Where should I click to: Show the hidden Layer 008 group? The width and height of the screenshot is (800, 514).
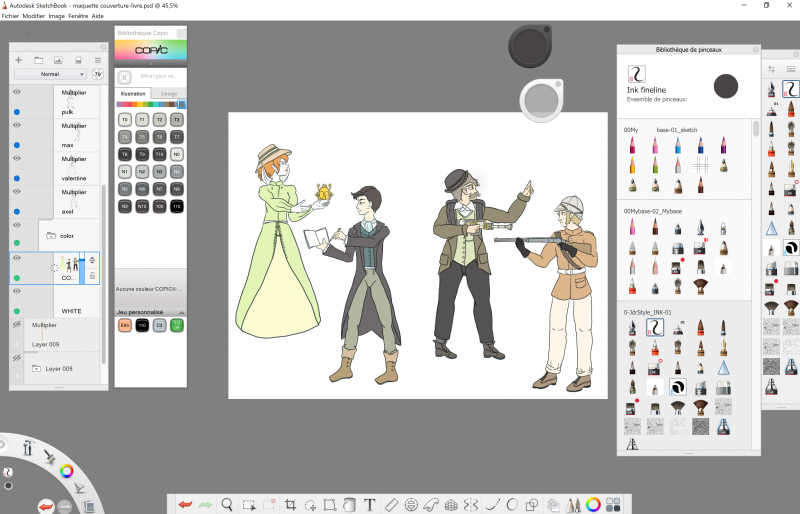[17, 358]
